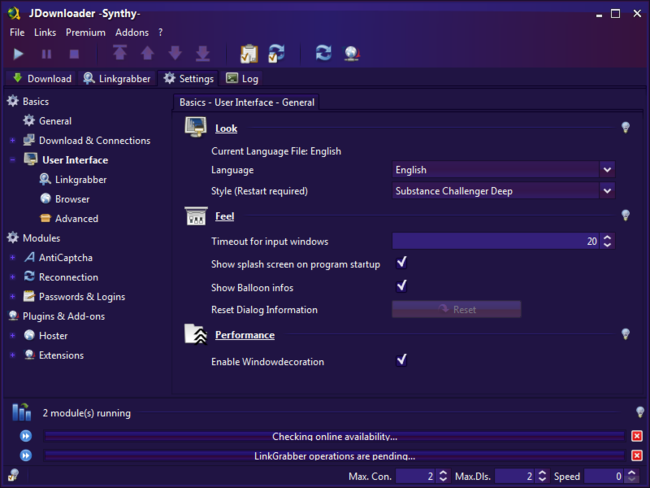Toggle Enable Windowdecoration checkbox
Screen dimensions: 650x488
point(401,360)
